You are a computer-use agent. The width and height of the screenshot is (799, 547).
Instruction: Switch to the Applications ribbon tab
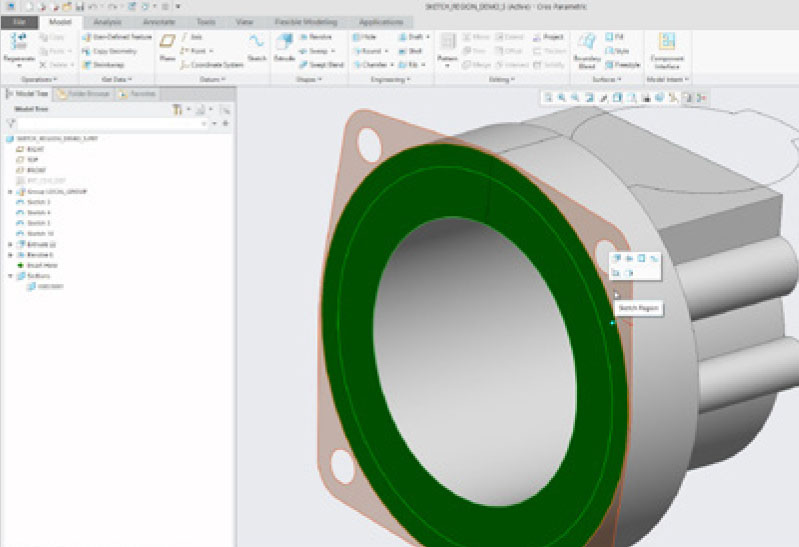pyautogui.click(x=381, y=22)
